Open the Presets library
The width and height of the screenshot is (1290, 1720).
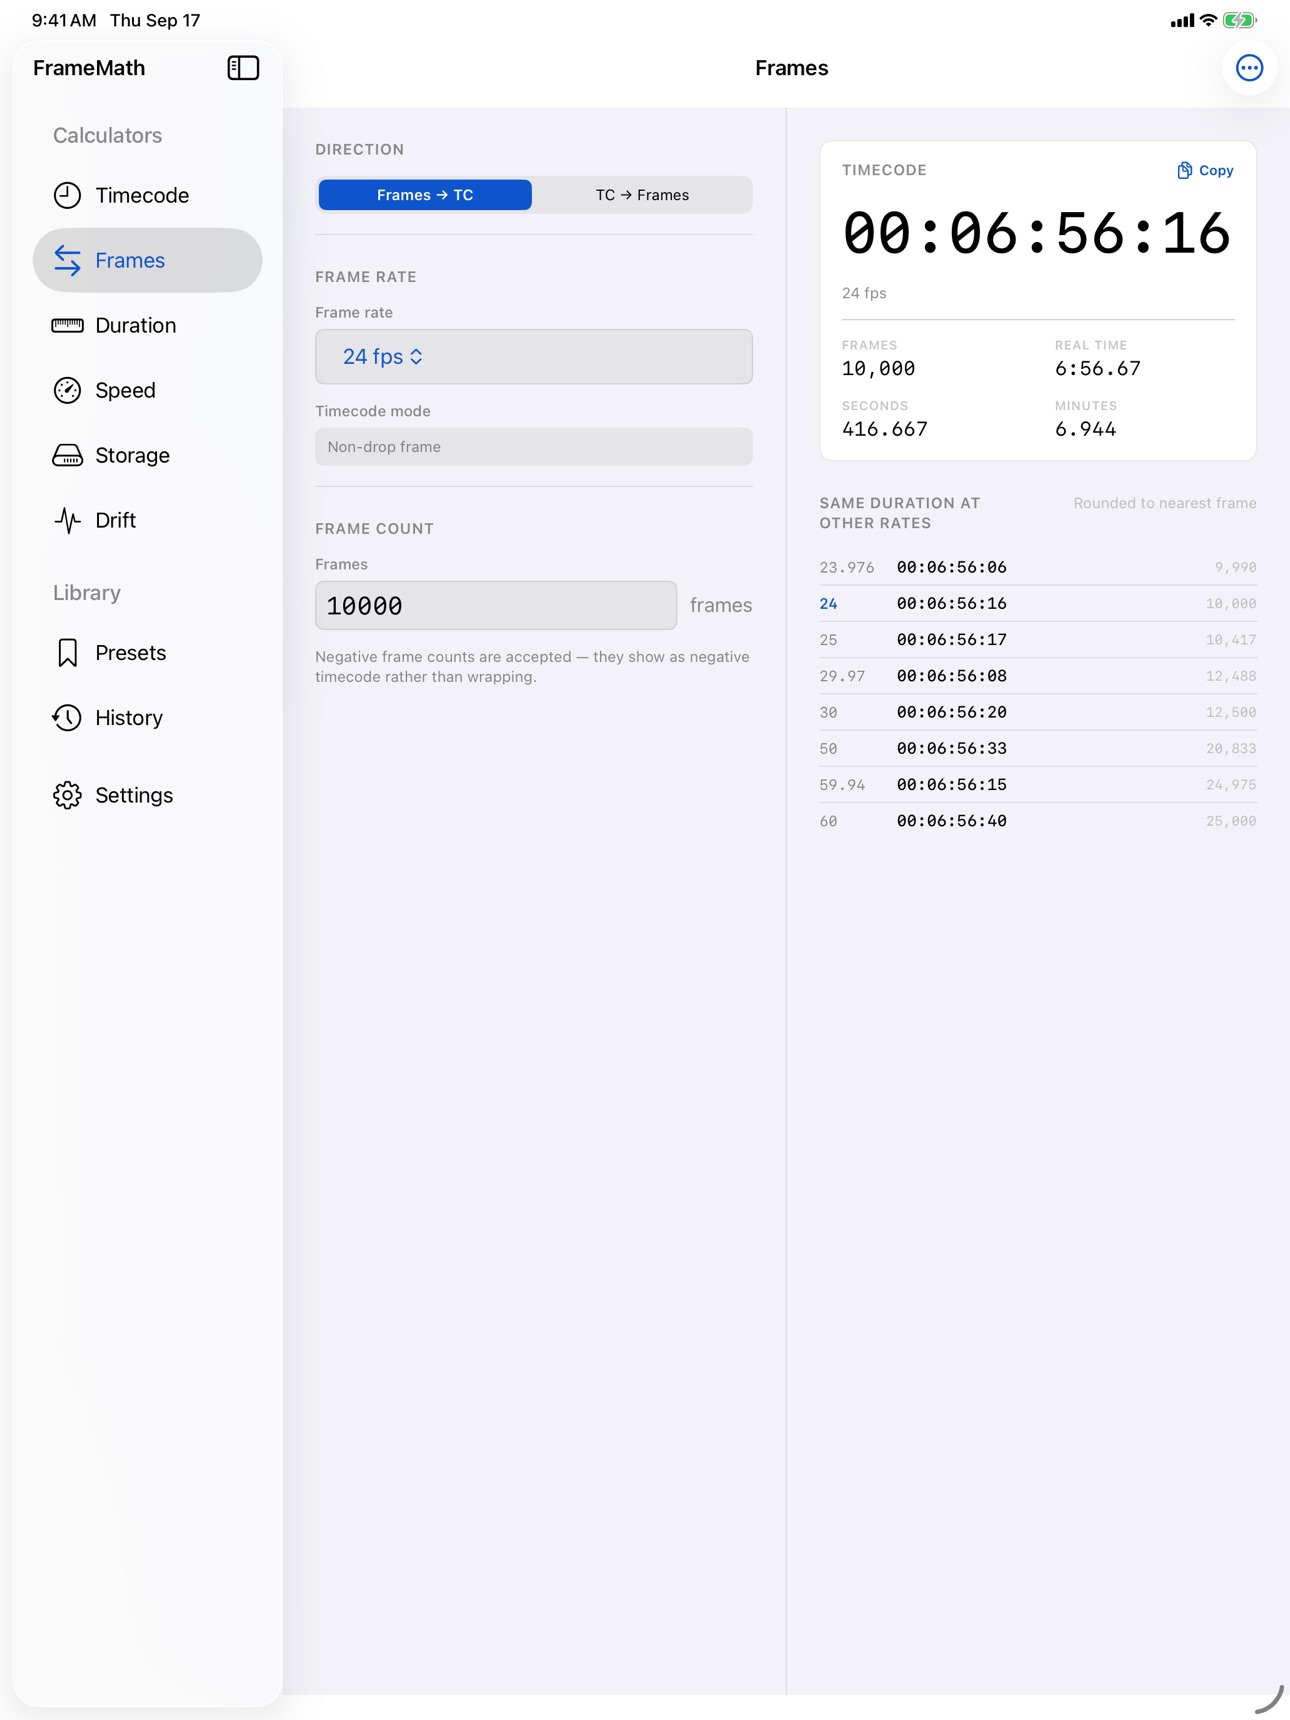[x=148, y=653]
